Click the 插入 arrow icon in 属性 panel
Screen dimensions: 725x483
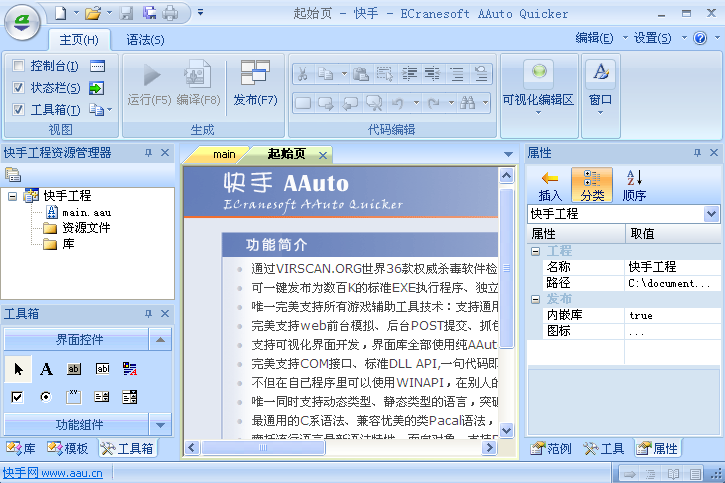coord(550,178)
